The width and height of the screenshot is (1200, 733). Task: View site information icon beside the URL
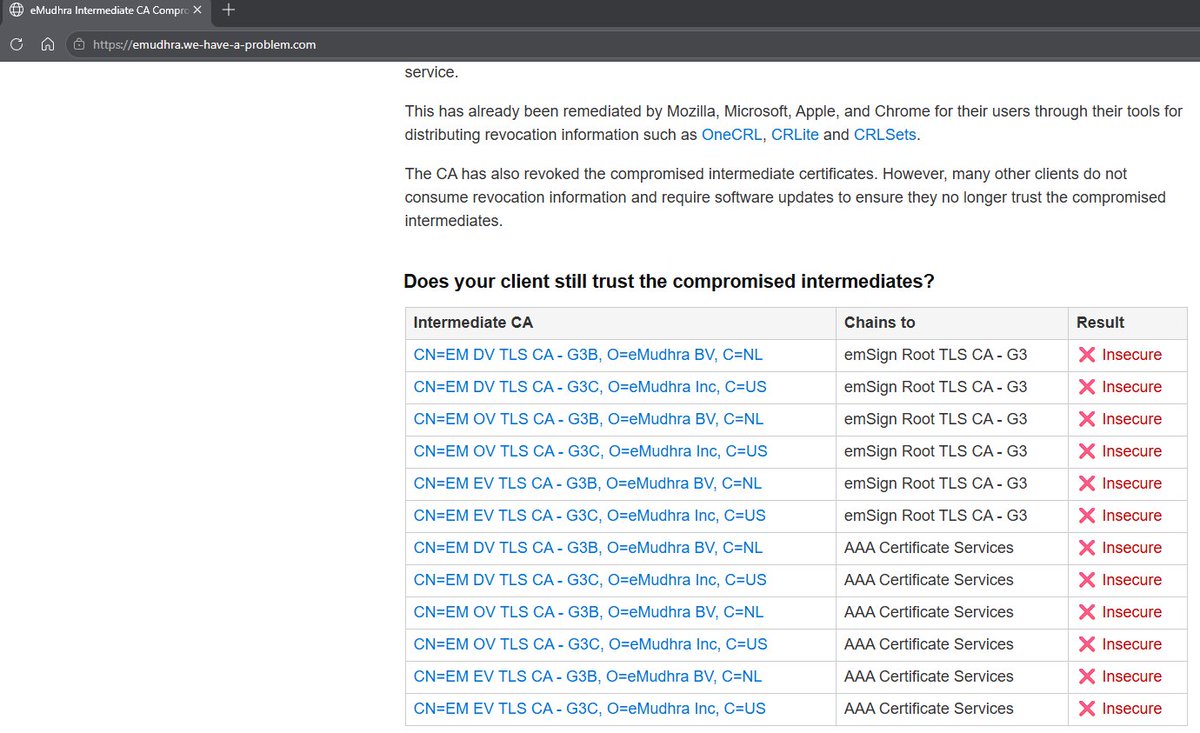point(79,44)
